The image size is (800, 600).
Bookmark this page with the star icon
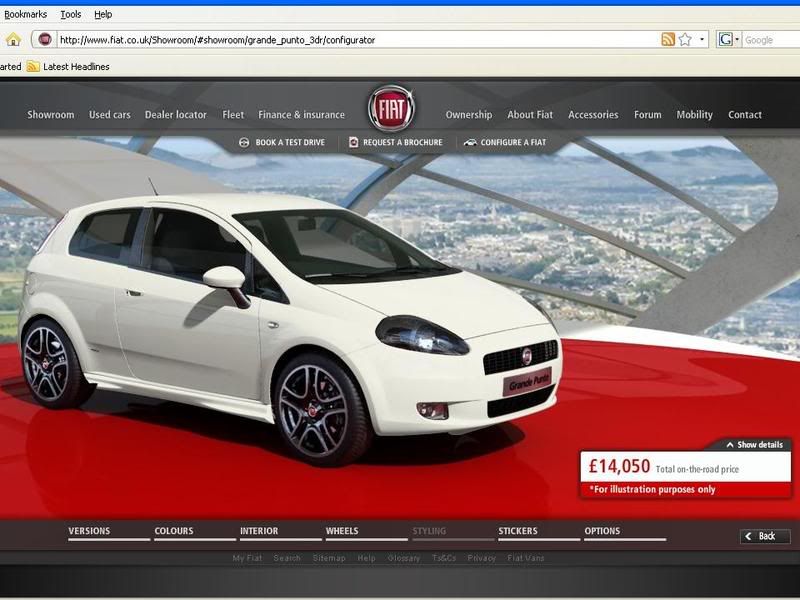click(685, 39)
